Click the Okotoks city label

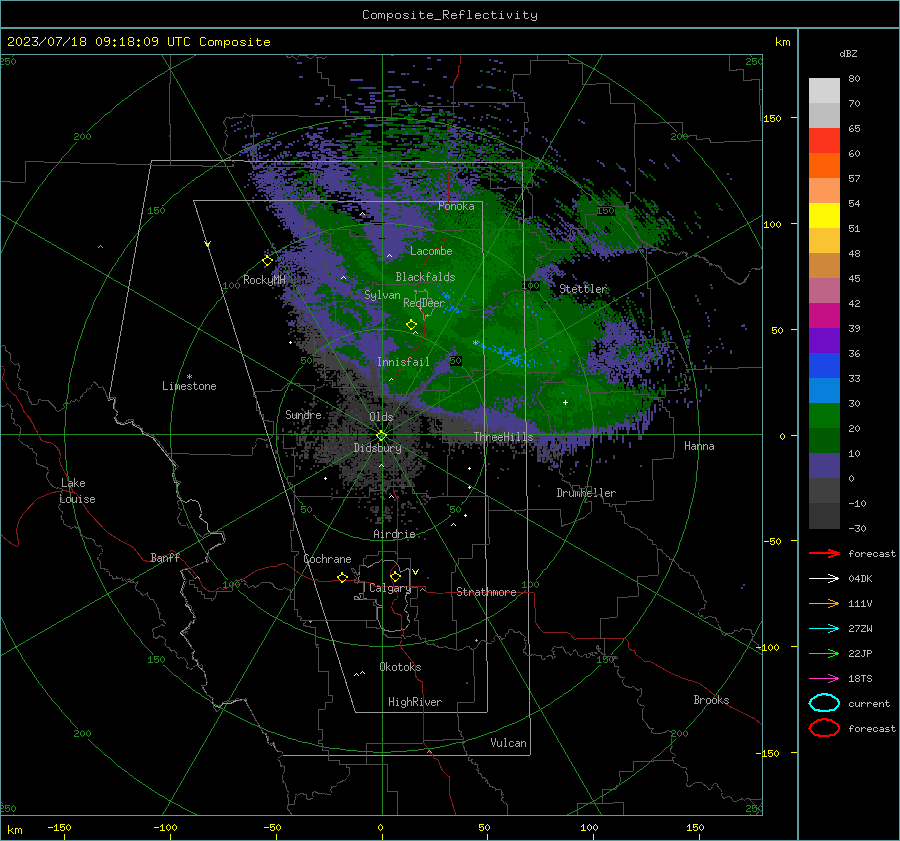click(400, 667)
